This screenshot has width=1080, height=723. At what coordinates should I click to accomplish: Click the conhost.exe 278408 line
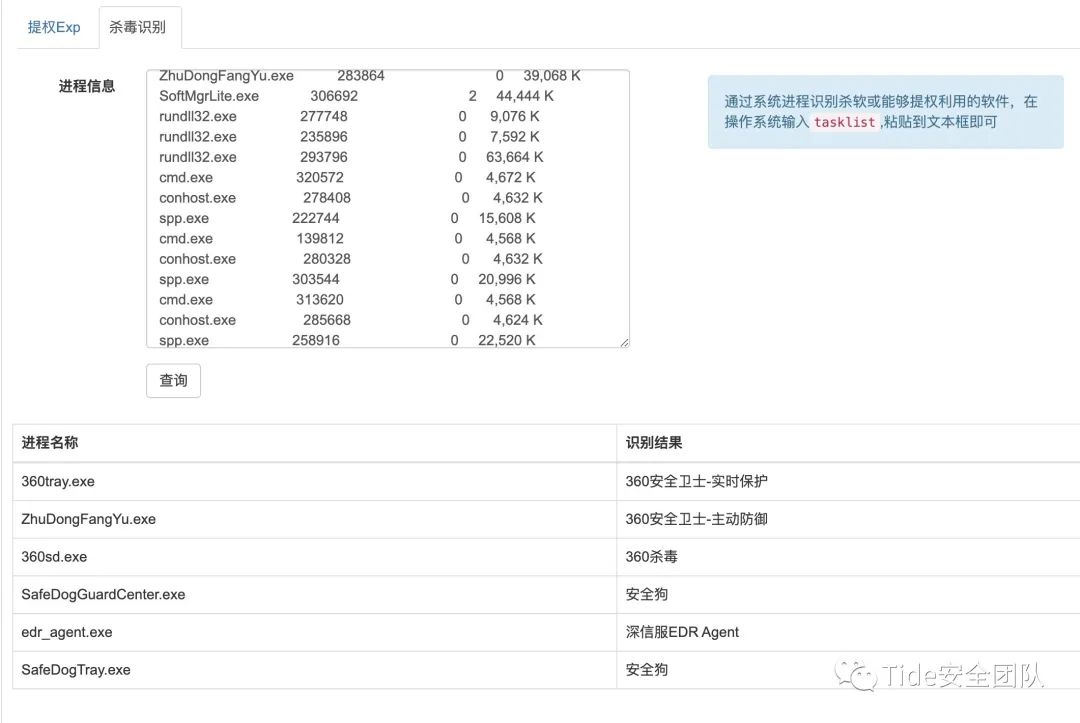point(351,198)
